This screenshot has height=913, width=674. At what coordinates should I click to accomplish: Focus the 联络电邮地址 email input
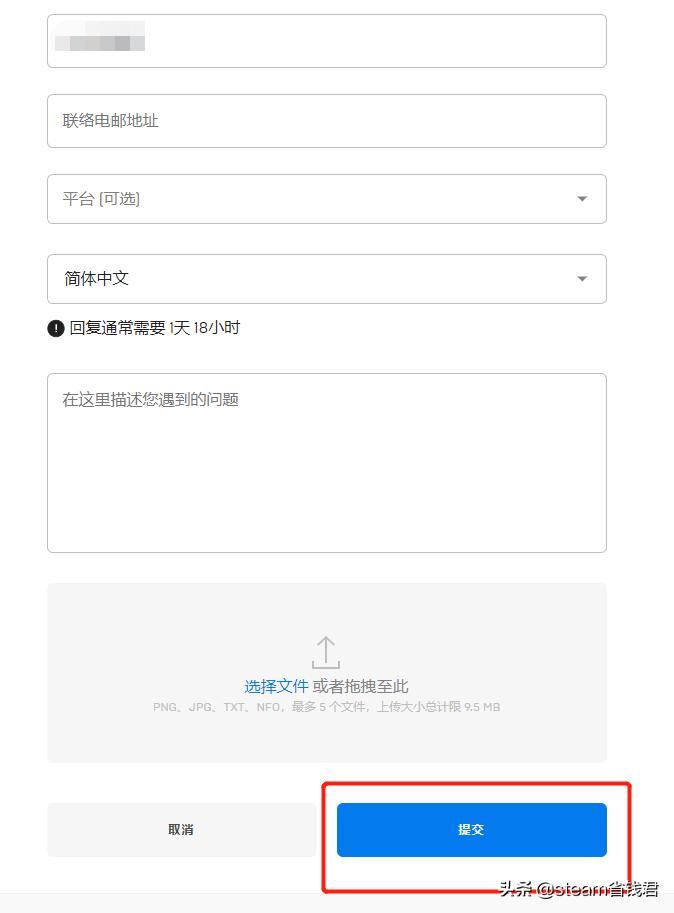(x=327, y=120)
